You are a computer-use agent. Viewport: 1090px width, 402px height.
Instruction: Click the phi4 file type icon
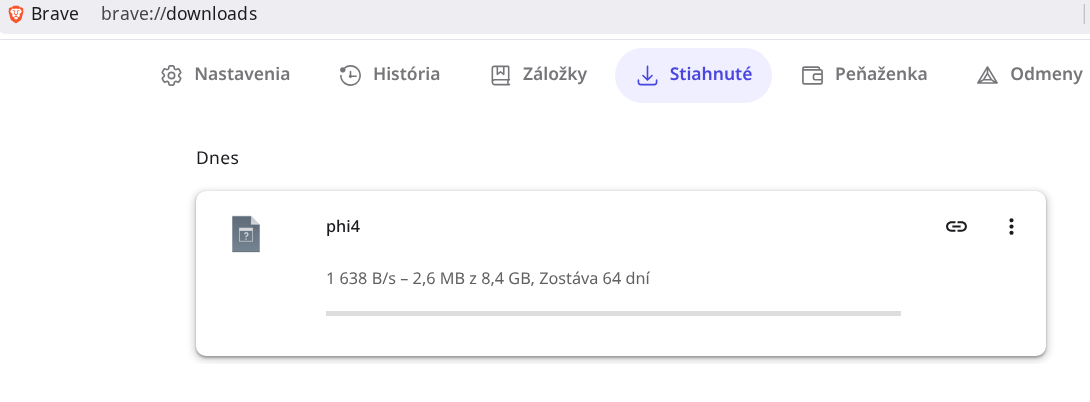[246, 234]
